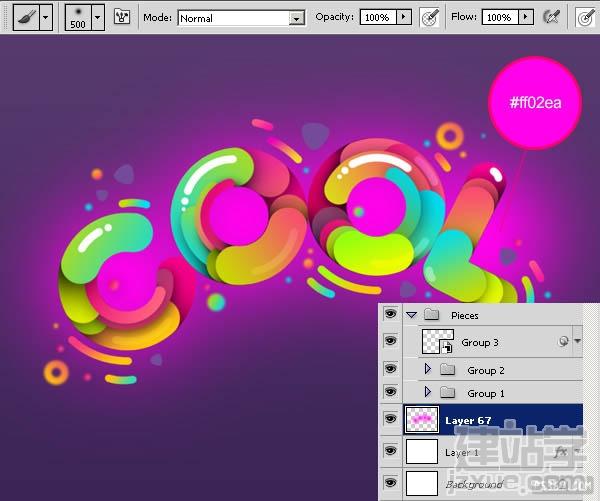Click the Layer 1 fx icon

(x=561, y=452)
